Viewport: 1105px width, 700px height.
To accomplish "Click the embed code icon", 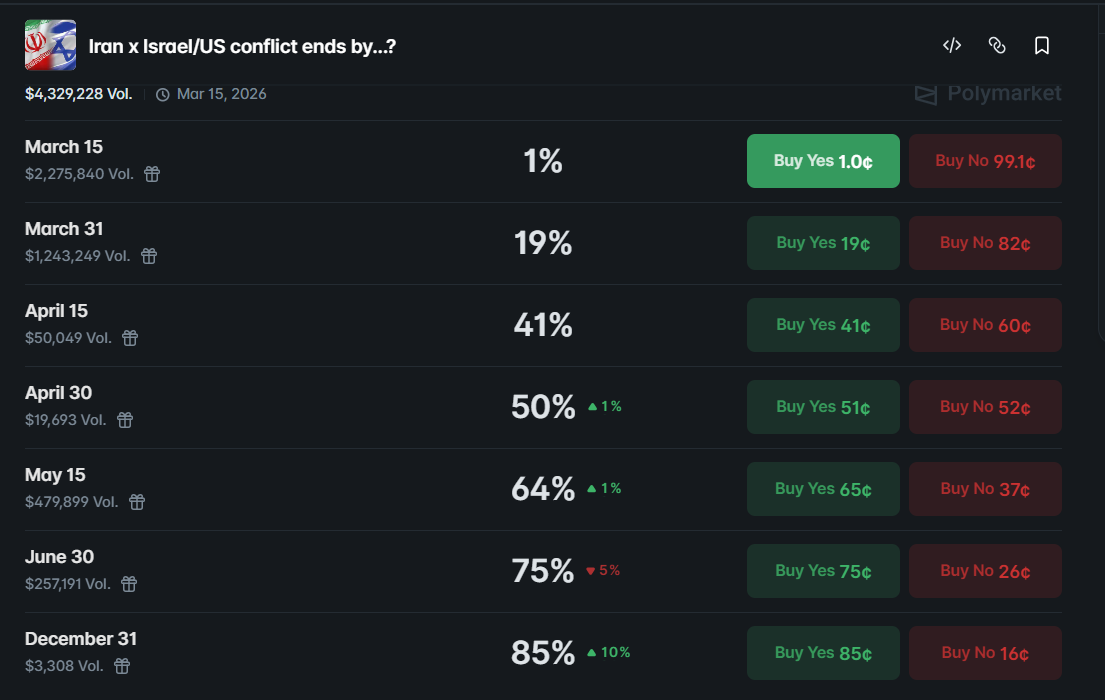I will click(952, 45).
